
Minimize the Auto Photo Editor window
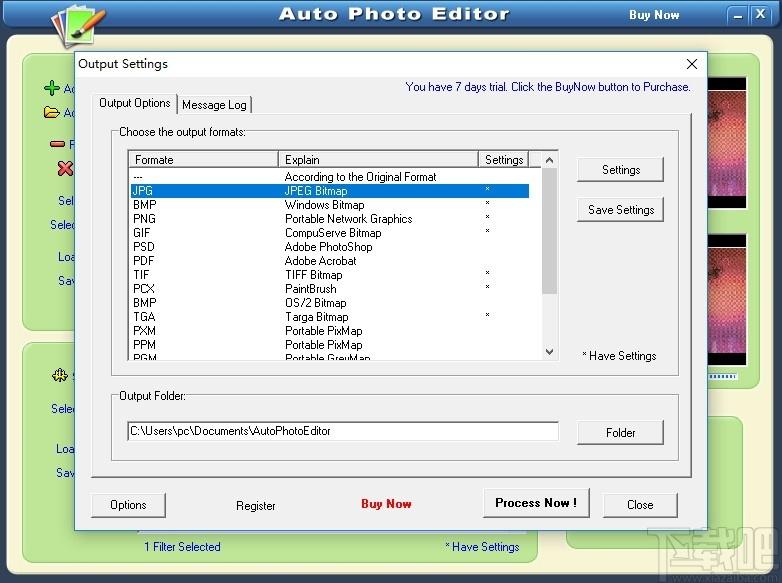coord(738,15)
